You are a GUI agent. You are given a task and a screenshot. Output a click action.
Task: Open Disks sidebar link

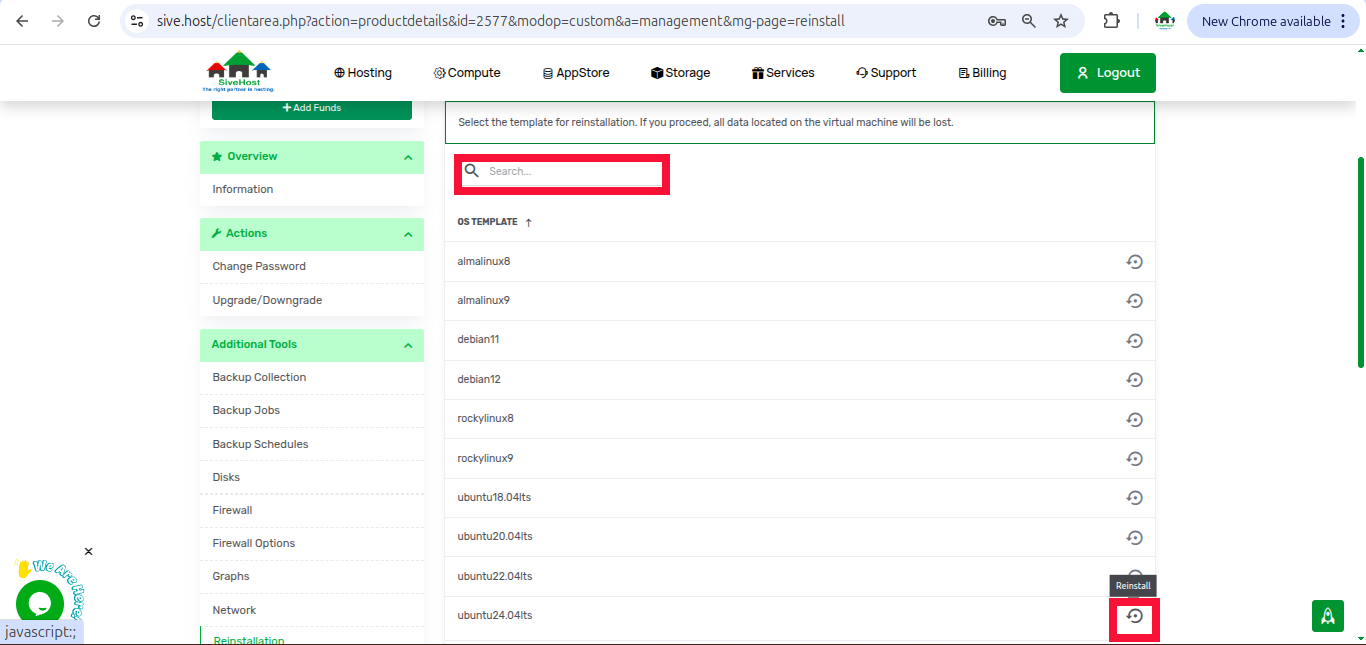pyautogui.click(x=226, y=477)
